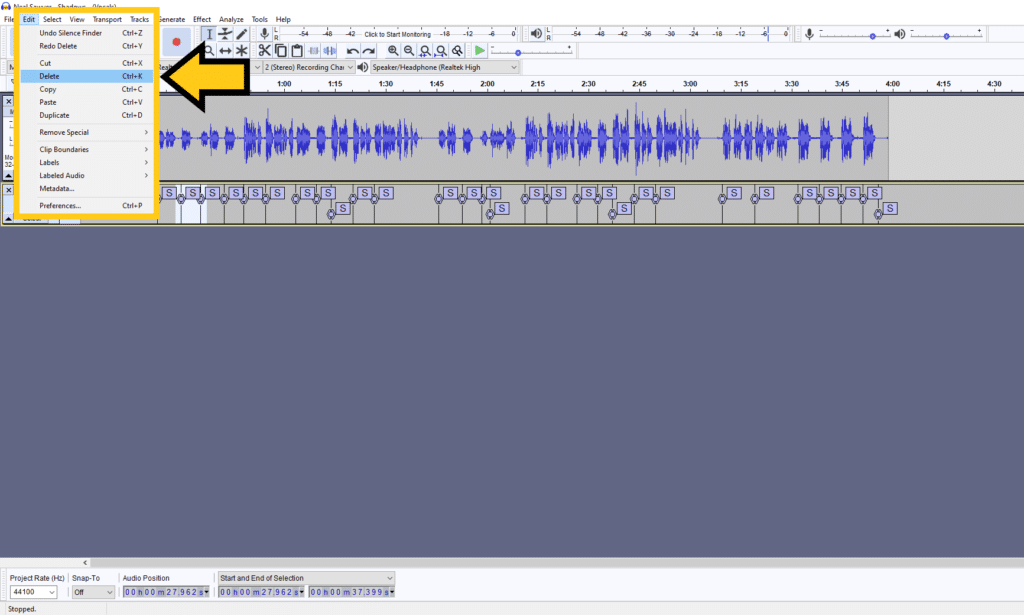The image size is (1024, 615).
Task: Open the Transport menu
Action: 107,18
